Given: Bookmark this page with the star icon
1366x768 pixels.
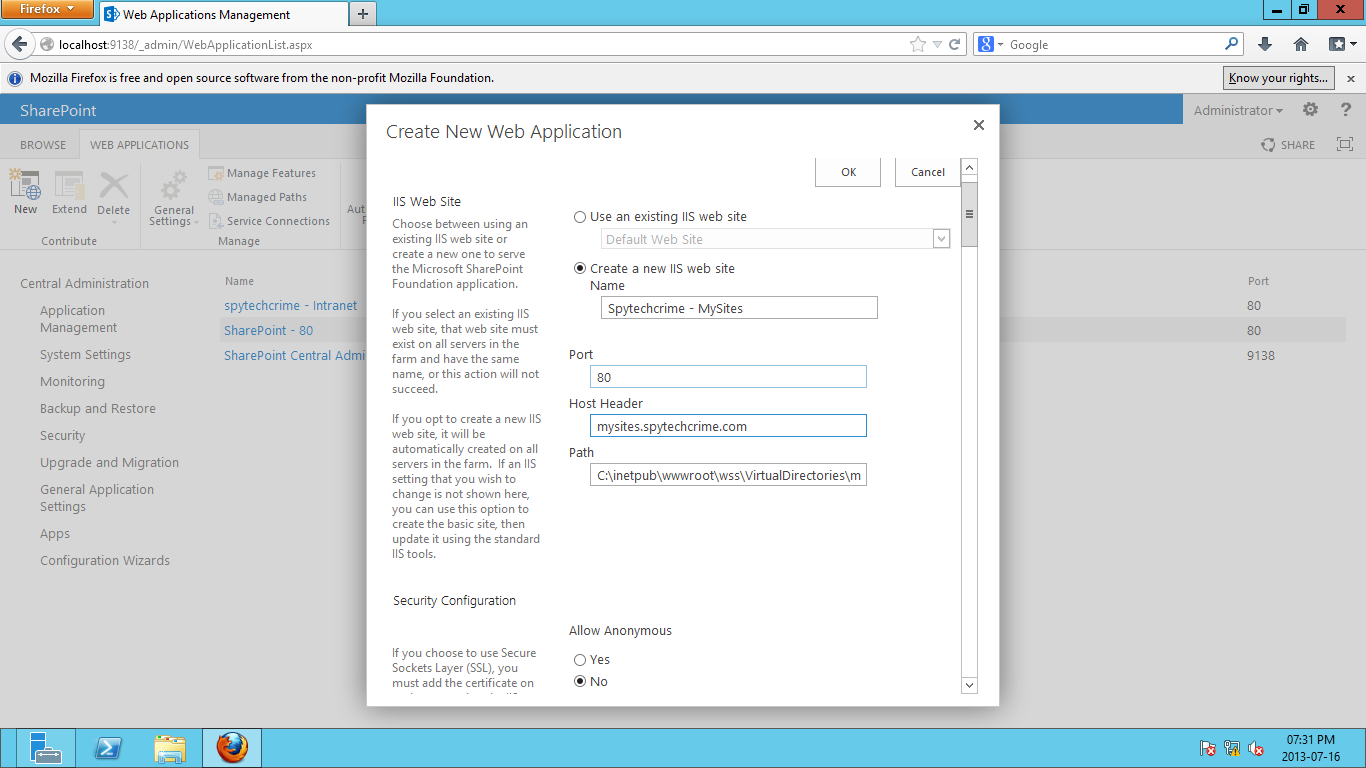Looking at the screenshot, I should (918, 44).
